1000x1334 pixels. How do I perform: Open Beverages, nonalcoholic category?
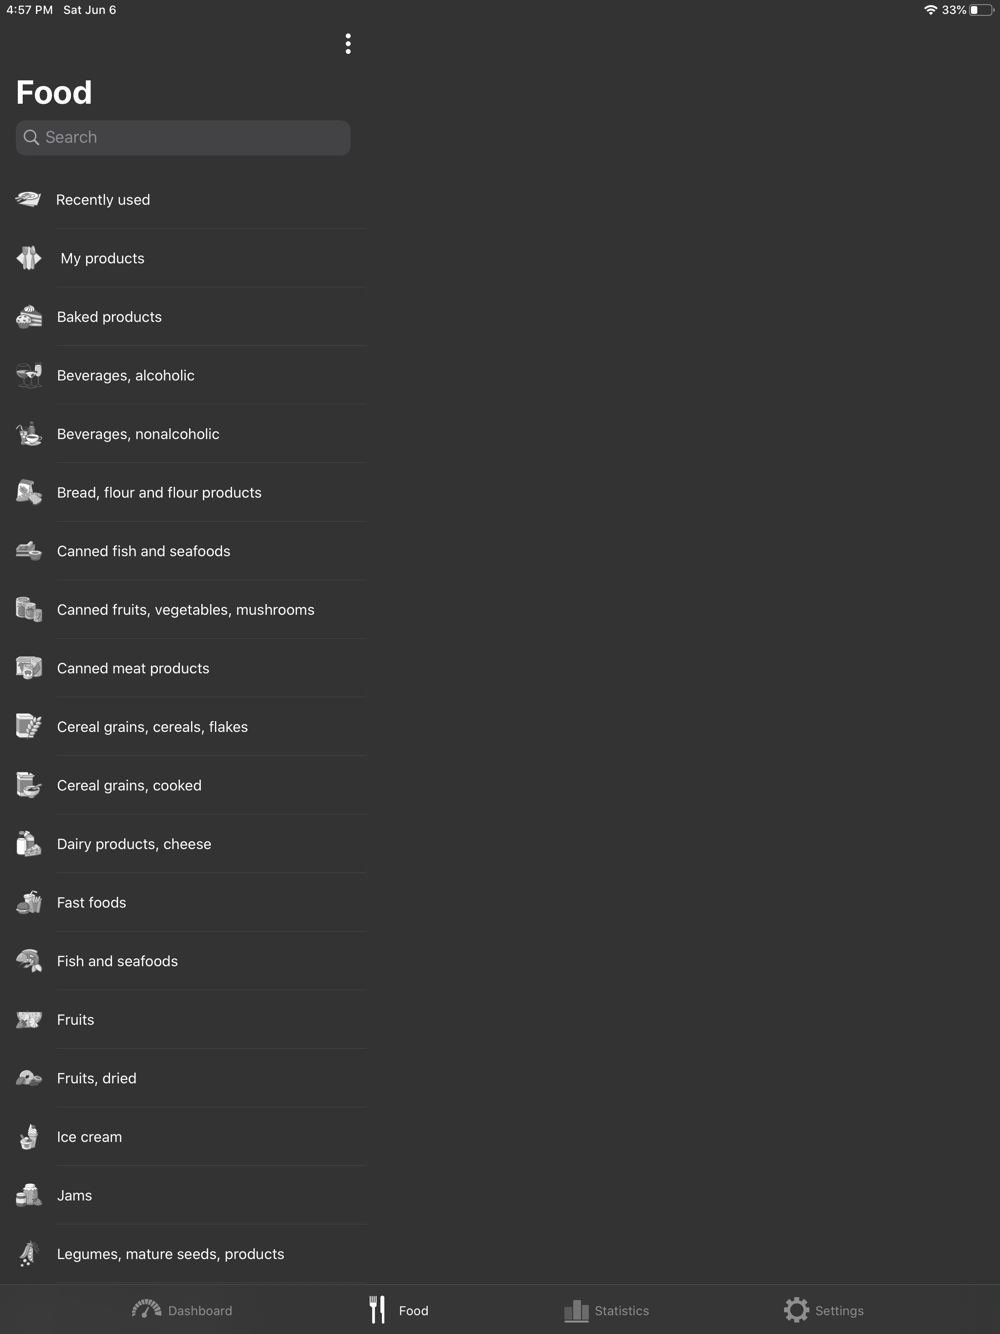(192, 434)
